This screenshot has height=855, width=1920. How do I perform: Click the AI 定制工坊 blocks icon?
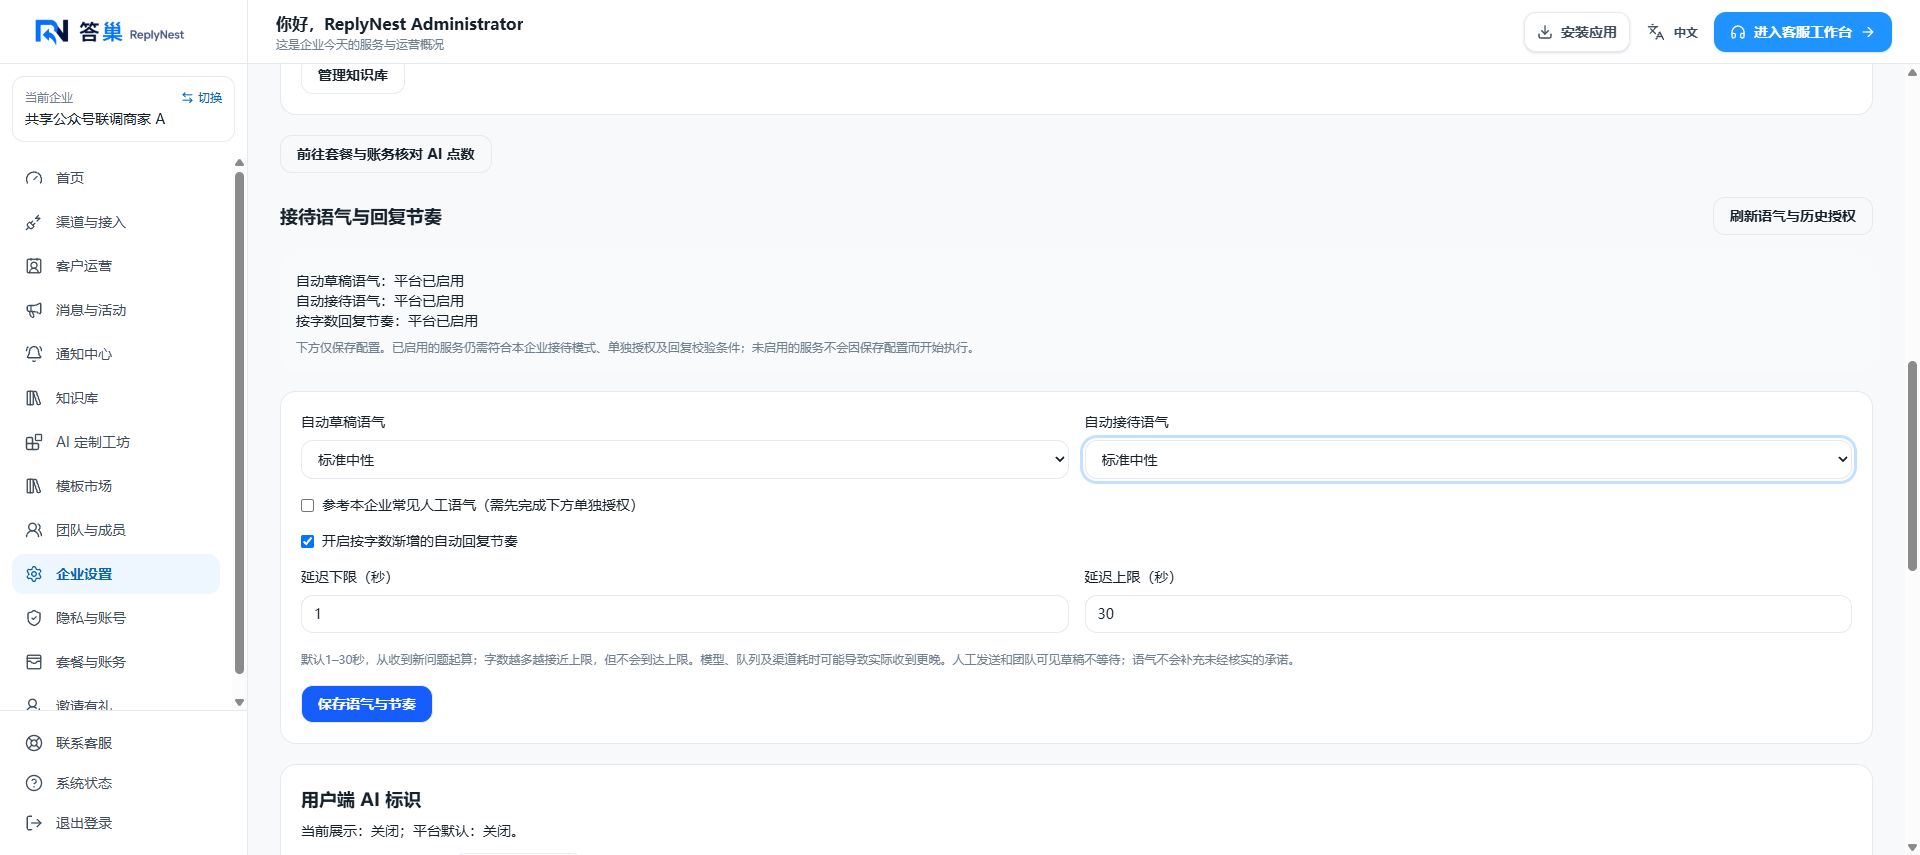(34, 442)
